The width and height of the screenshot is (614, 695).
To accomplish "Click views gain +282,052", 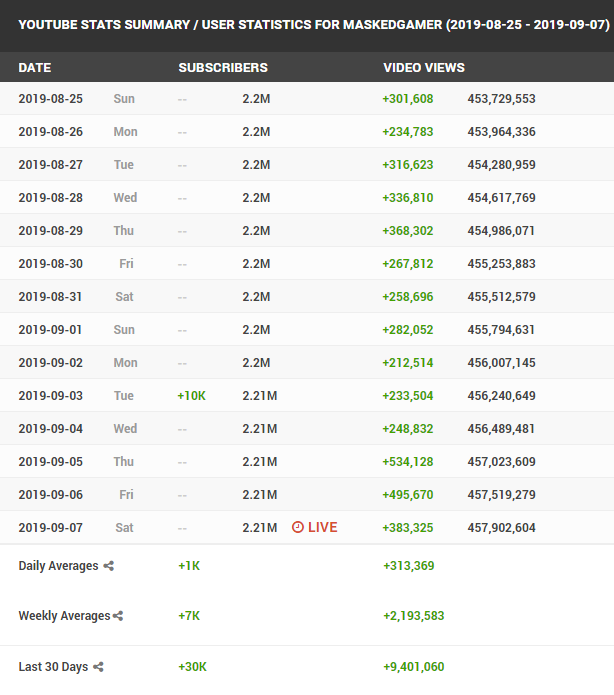I will point(408,330).
